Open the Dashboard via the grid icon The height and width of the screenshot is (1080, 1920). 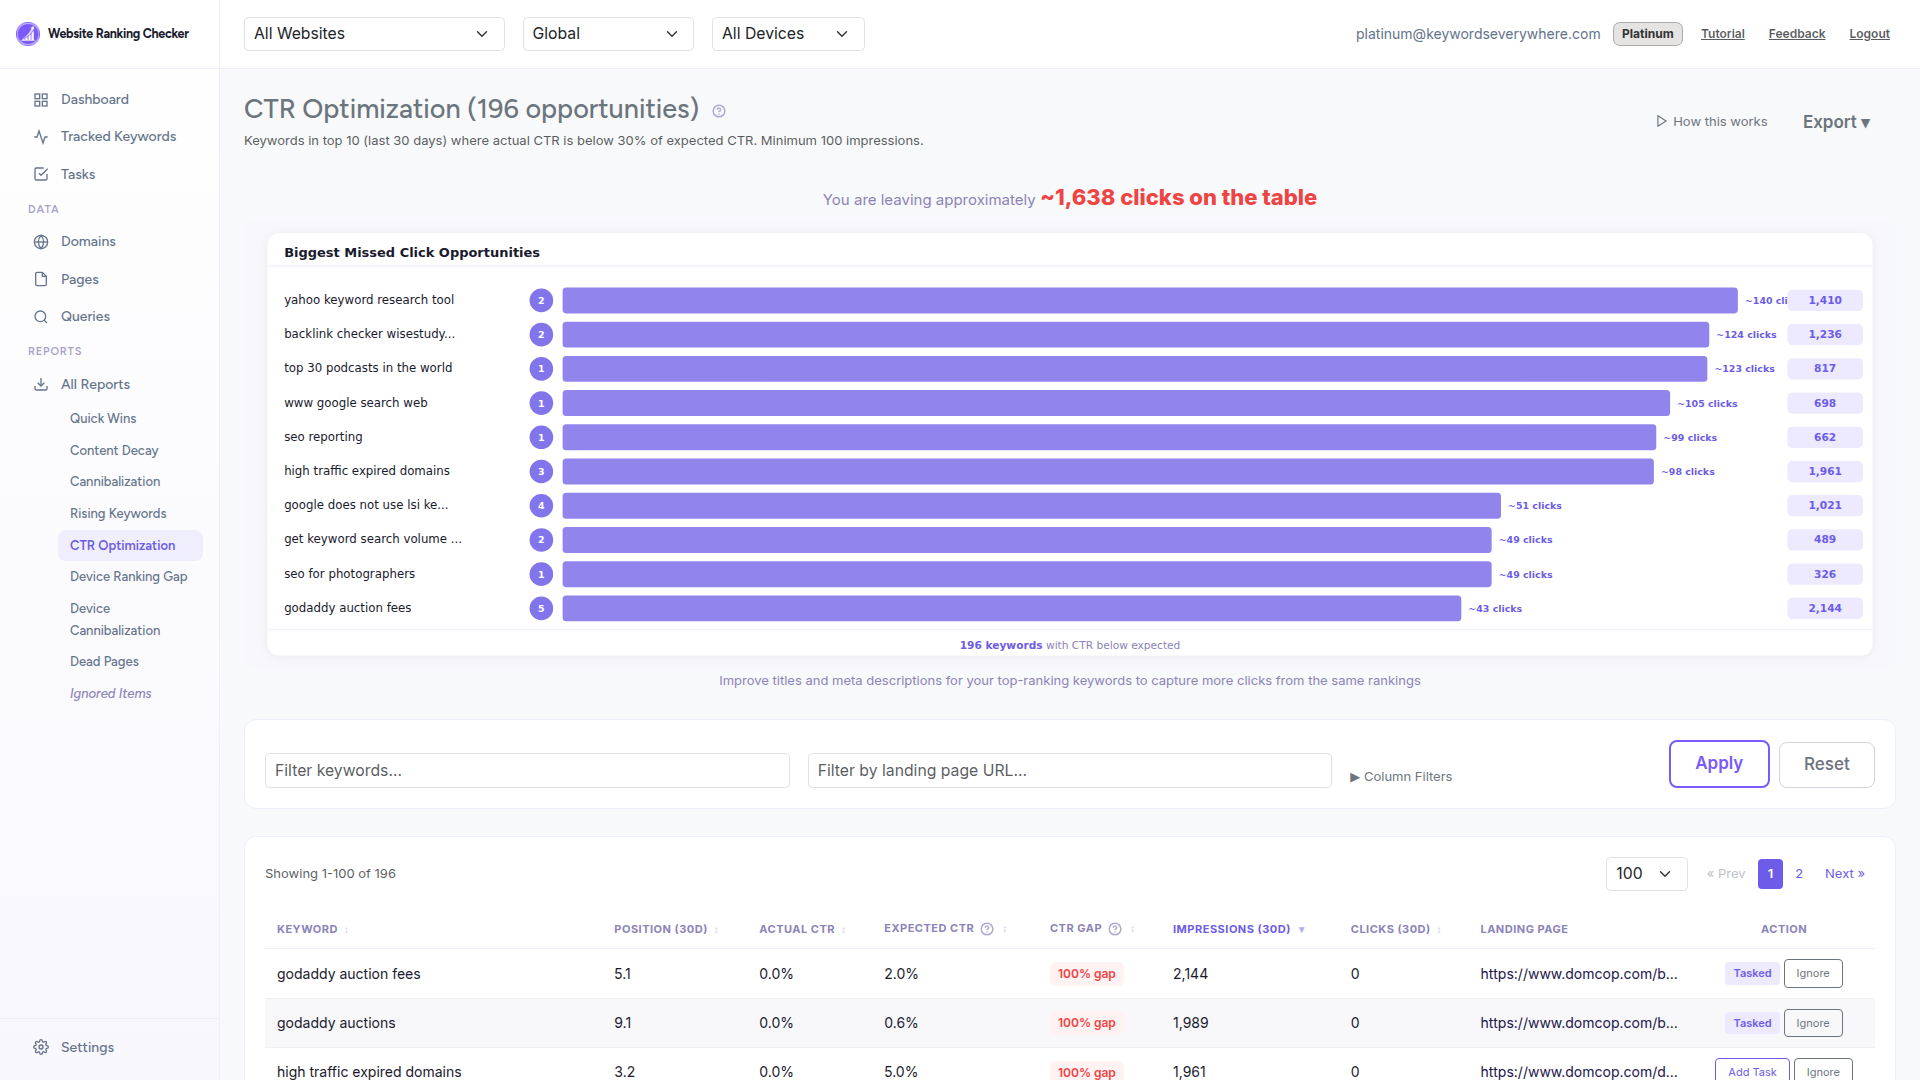click(x=41, y=99)
